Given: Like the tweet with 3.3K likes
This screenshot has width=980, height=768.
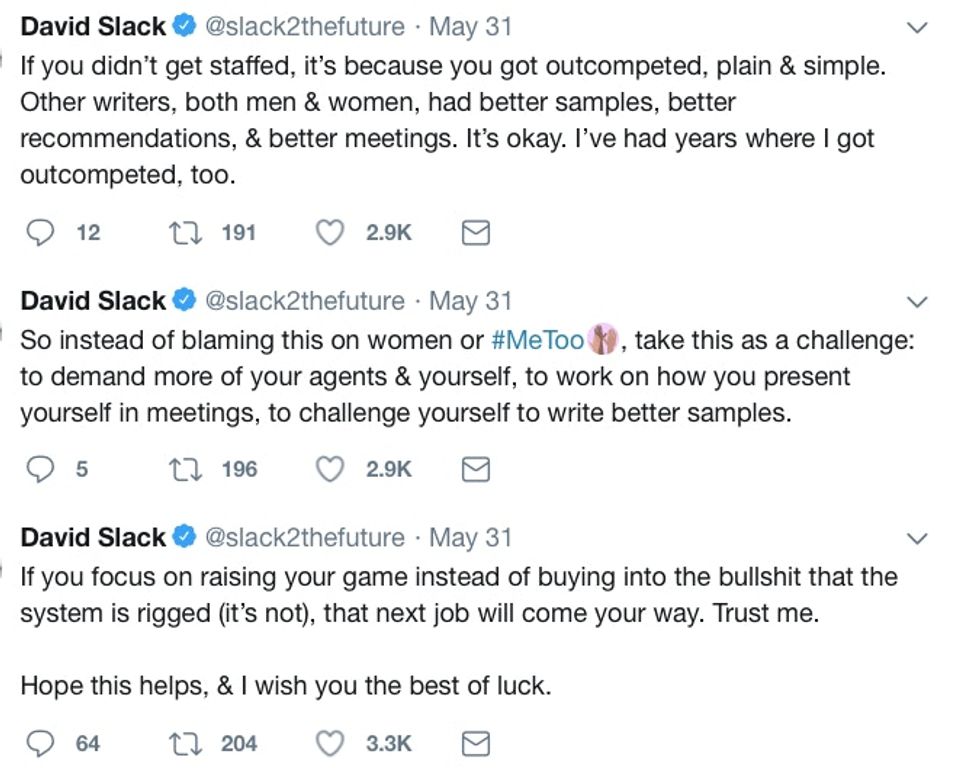Looking at the screenshot, I should coord(329,743).
